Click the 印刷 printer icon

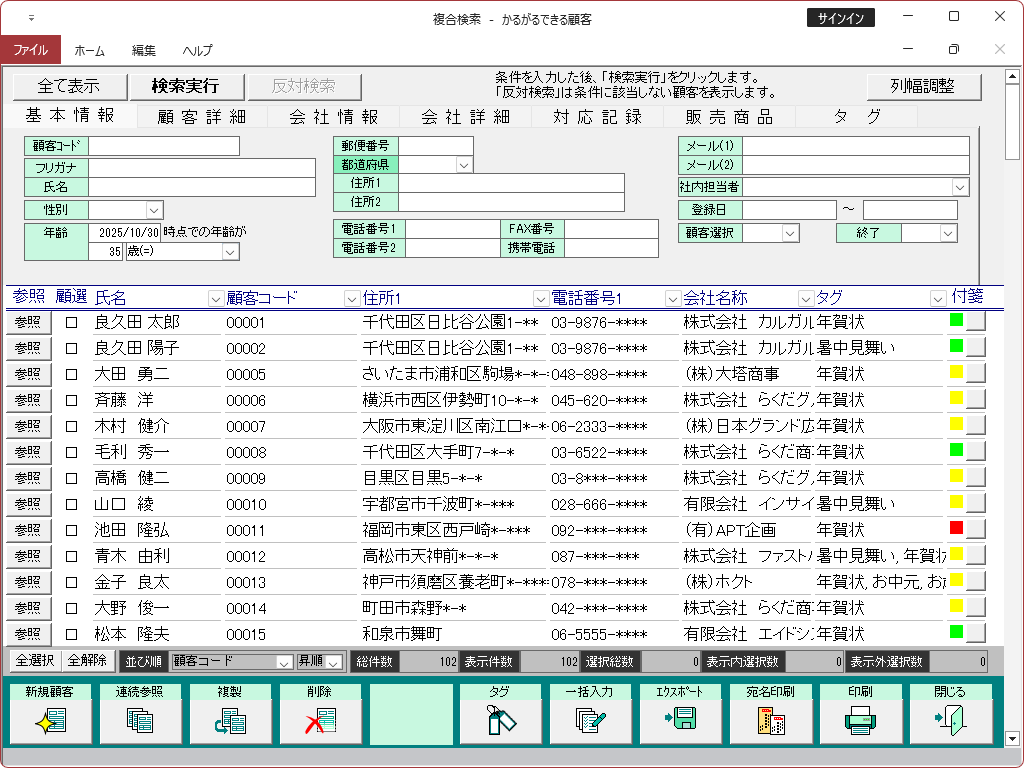(860, 720)
